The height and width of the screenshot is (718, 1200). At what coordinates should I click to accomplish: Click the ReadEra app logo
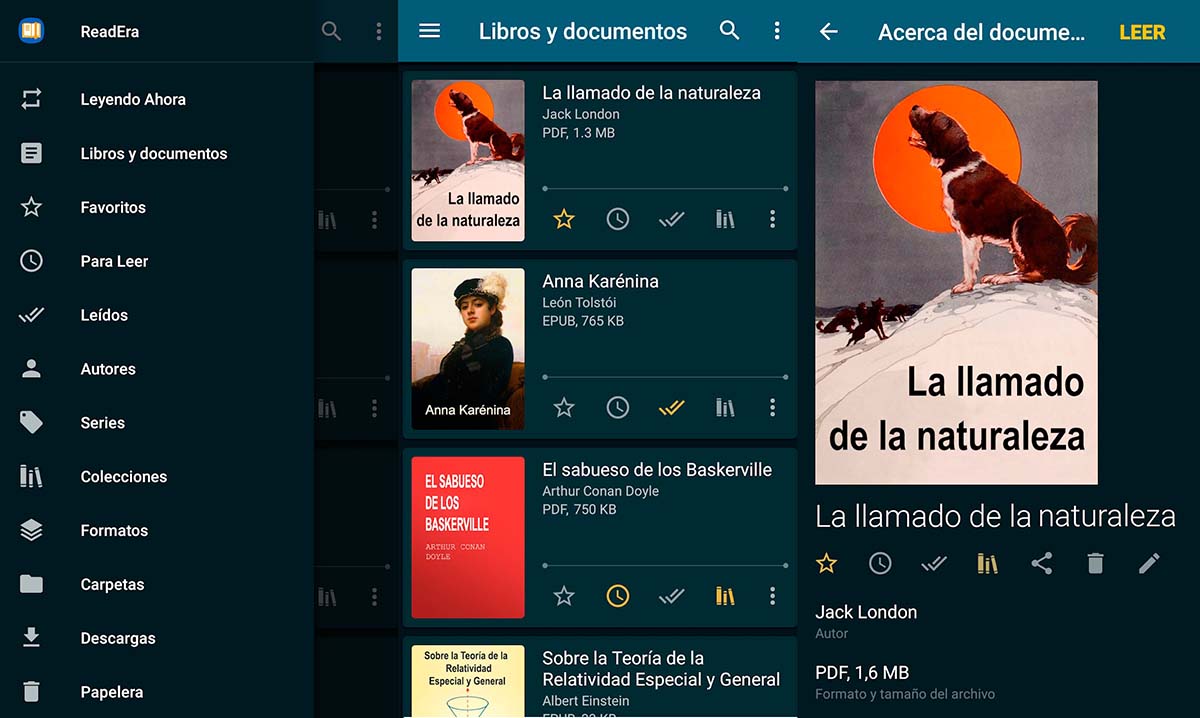pos(31,31)
